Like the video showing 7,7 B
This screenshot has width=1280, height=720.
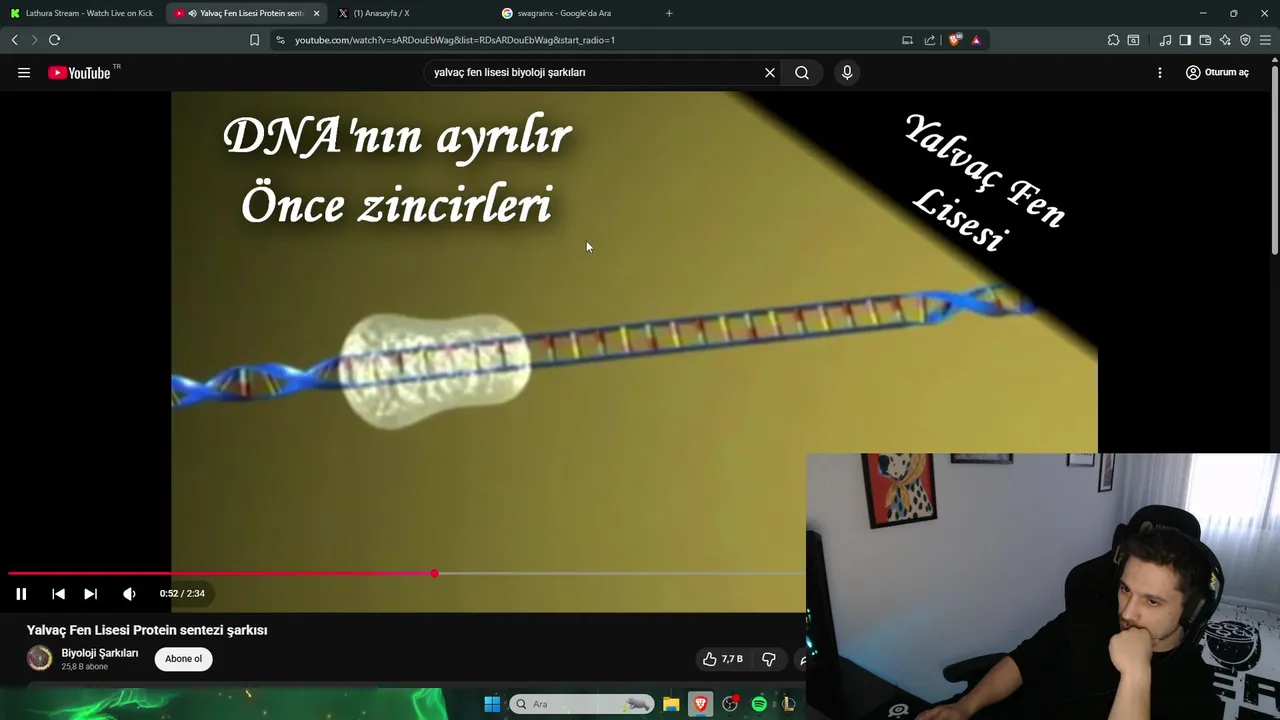(723, 659)
